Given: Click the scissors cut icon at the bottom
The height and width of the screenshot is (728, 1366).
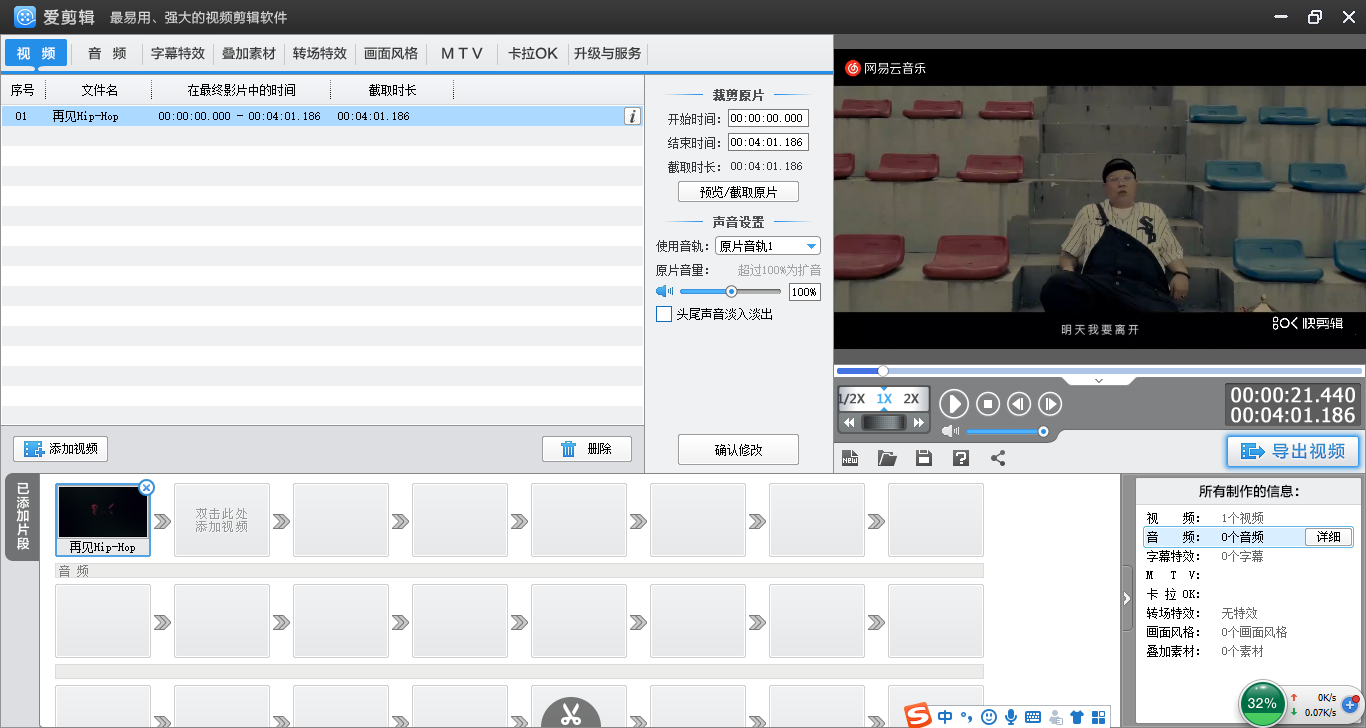Looking at the screenshot, I should (x=571, y=714).
